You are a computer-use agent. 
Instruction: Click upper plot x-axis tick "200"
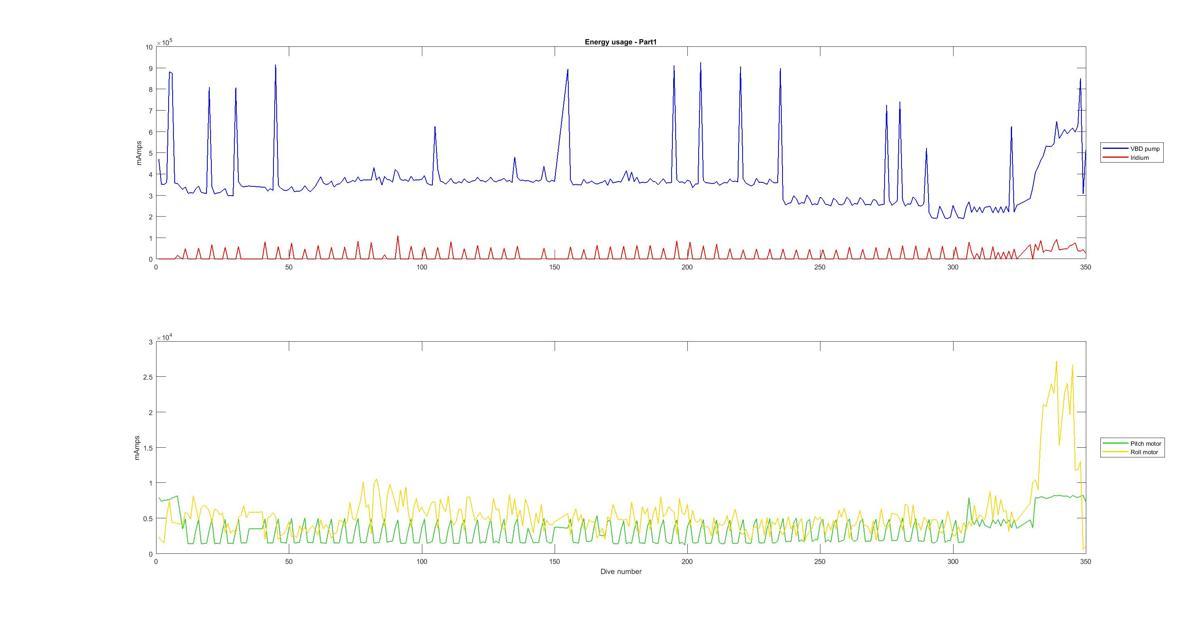click(x=687, y=267)
